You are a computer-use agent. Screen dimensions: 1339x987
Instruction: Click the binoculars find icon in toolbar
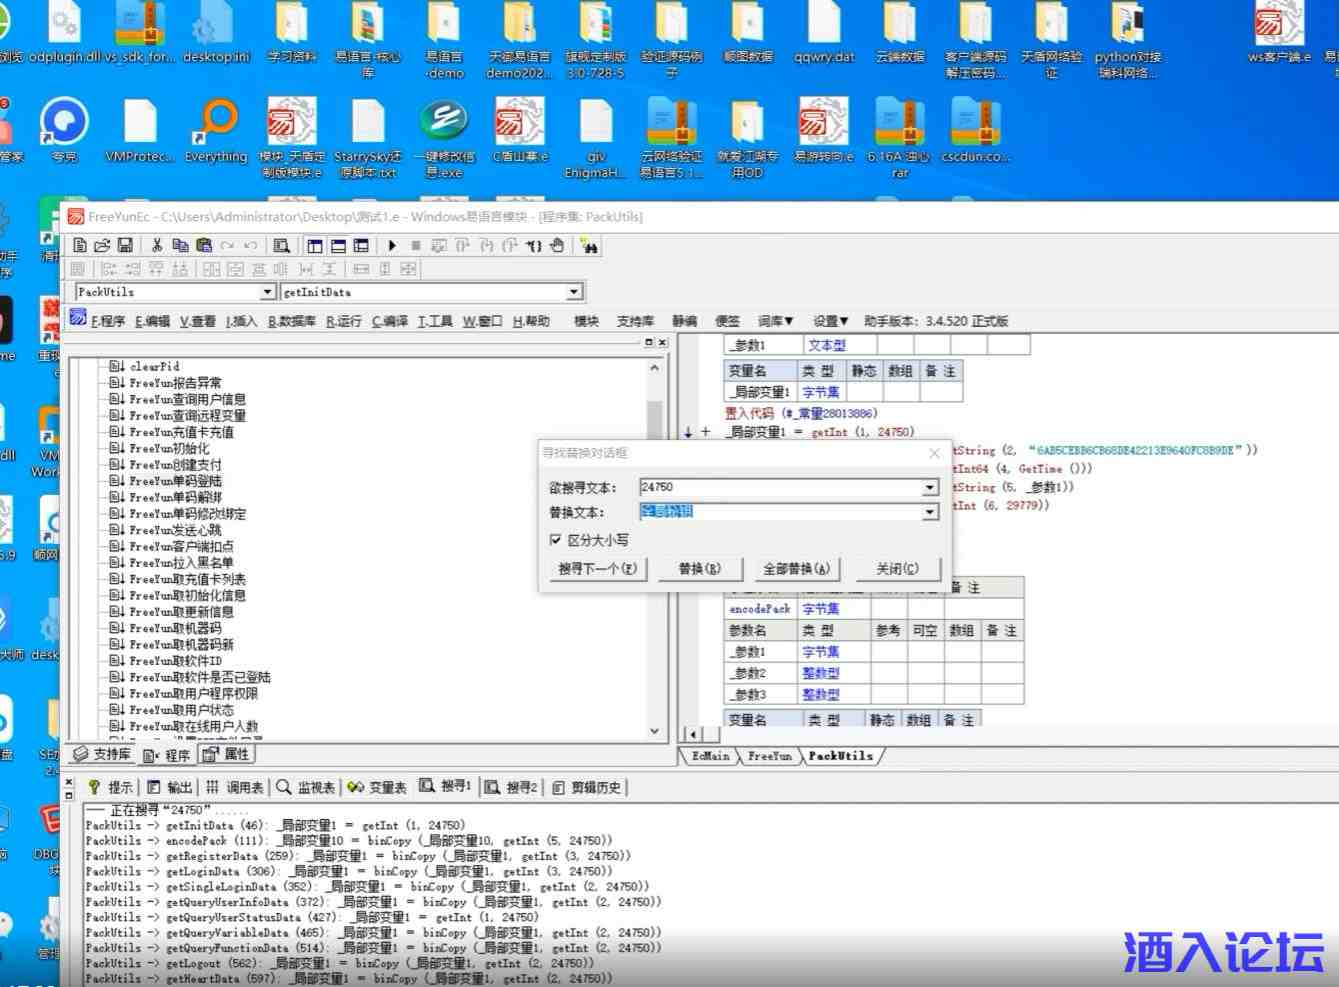pyautogui.click(x=589, y=246)
